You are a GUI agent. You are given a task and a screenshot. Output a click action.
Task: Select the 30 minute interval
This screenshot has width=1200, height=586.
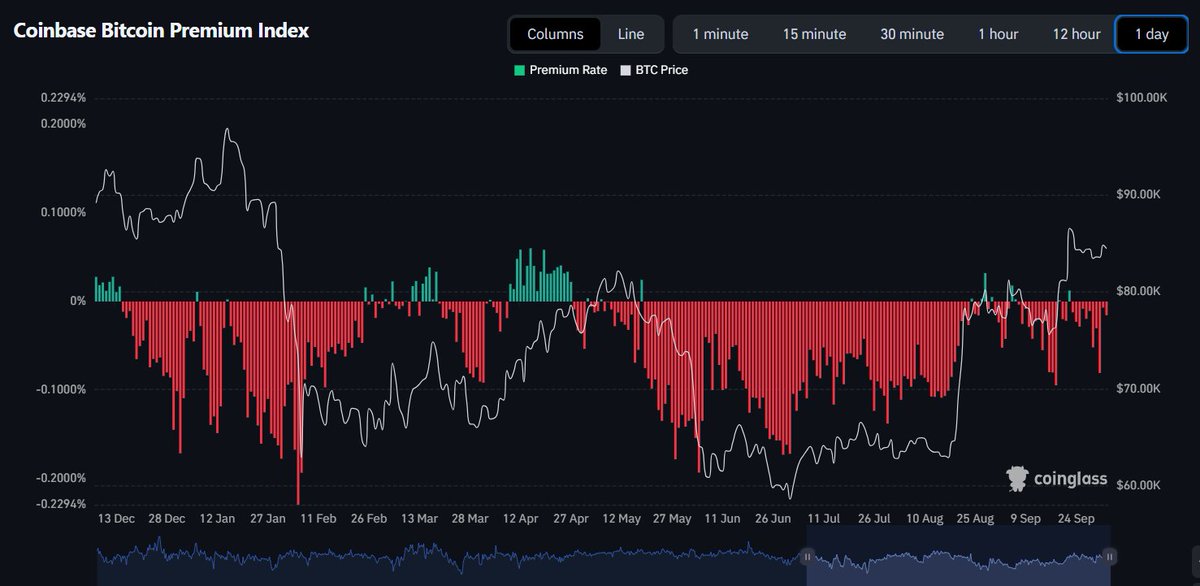pyautogui.click(x=912, y=34)
